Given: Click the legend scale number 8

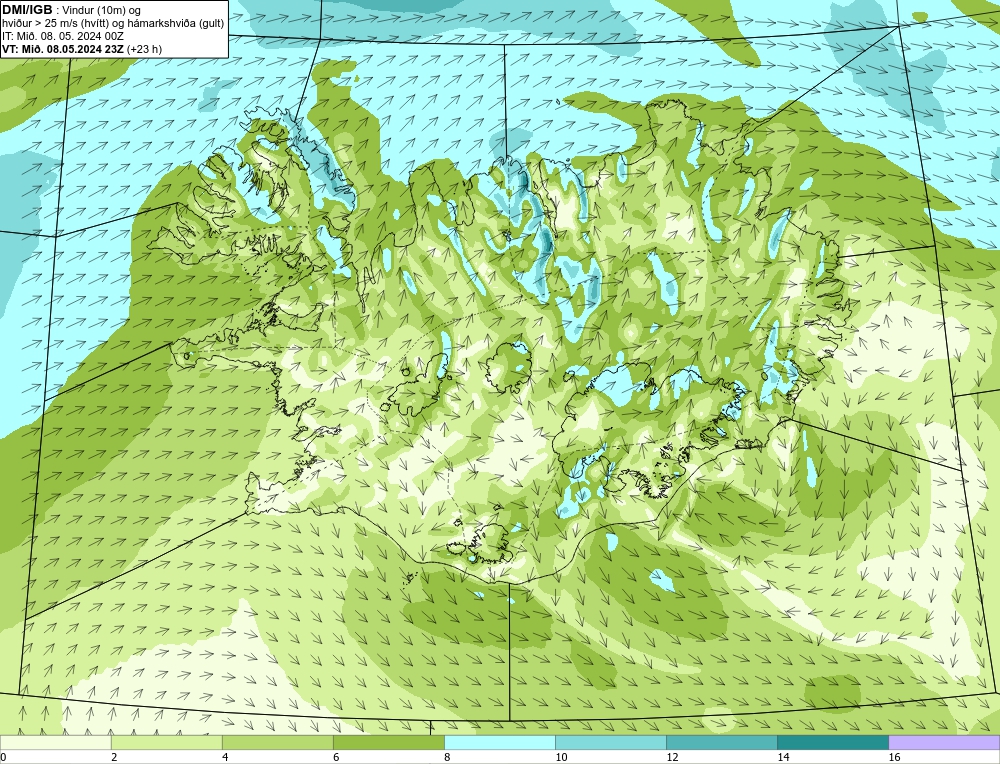Looking at the screenshot, I should tap(447, 757).
